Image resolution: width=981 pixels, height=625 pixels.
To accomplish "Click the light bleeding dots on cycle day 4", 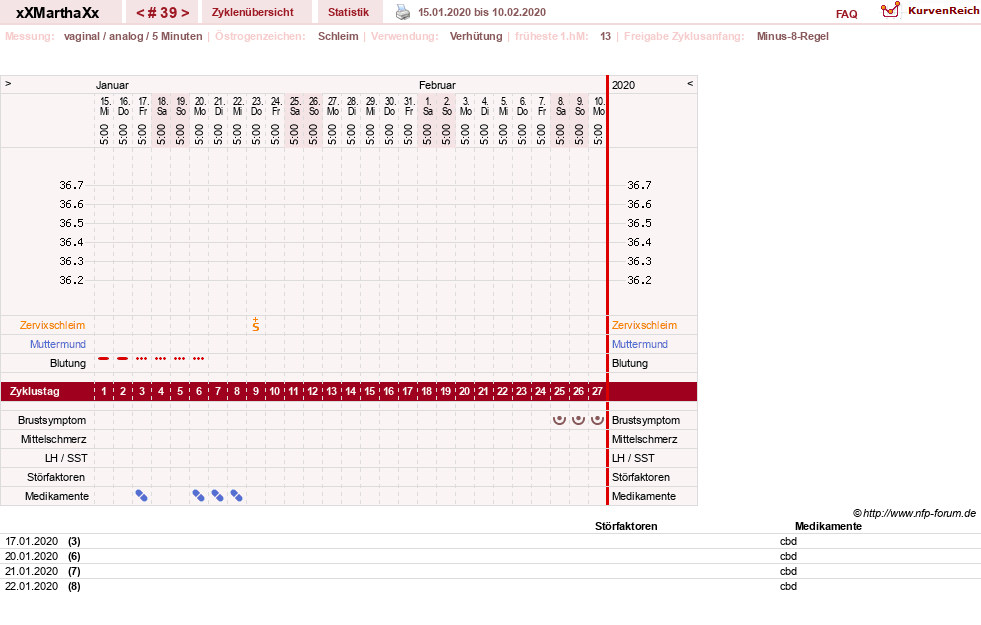I will 161,358.
